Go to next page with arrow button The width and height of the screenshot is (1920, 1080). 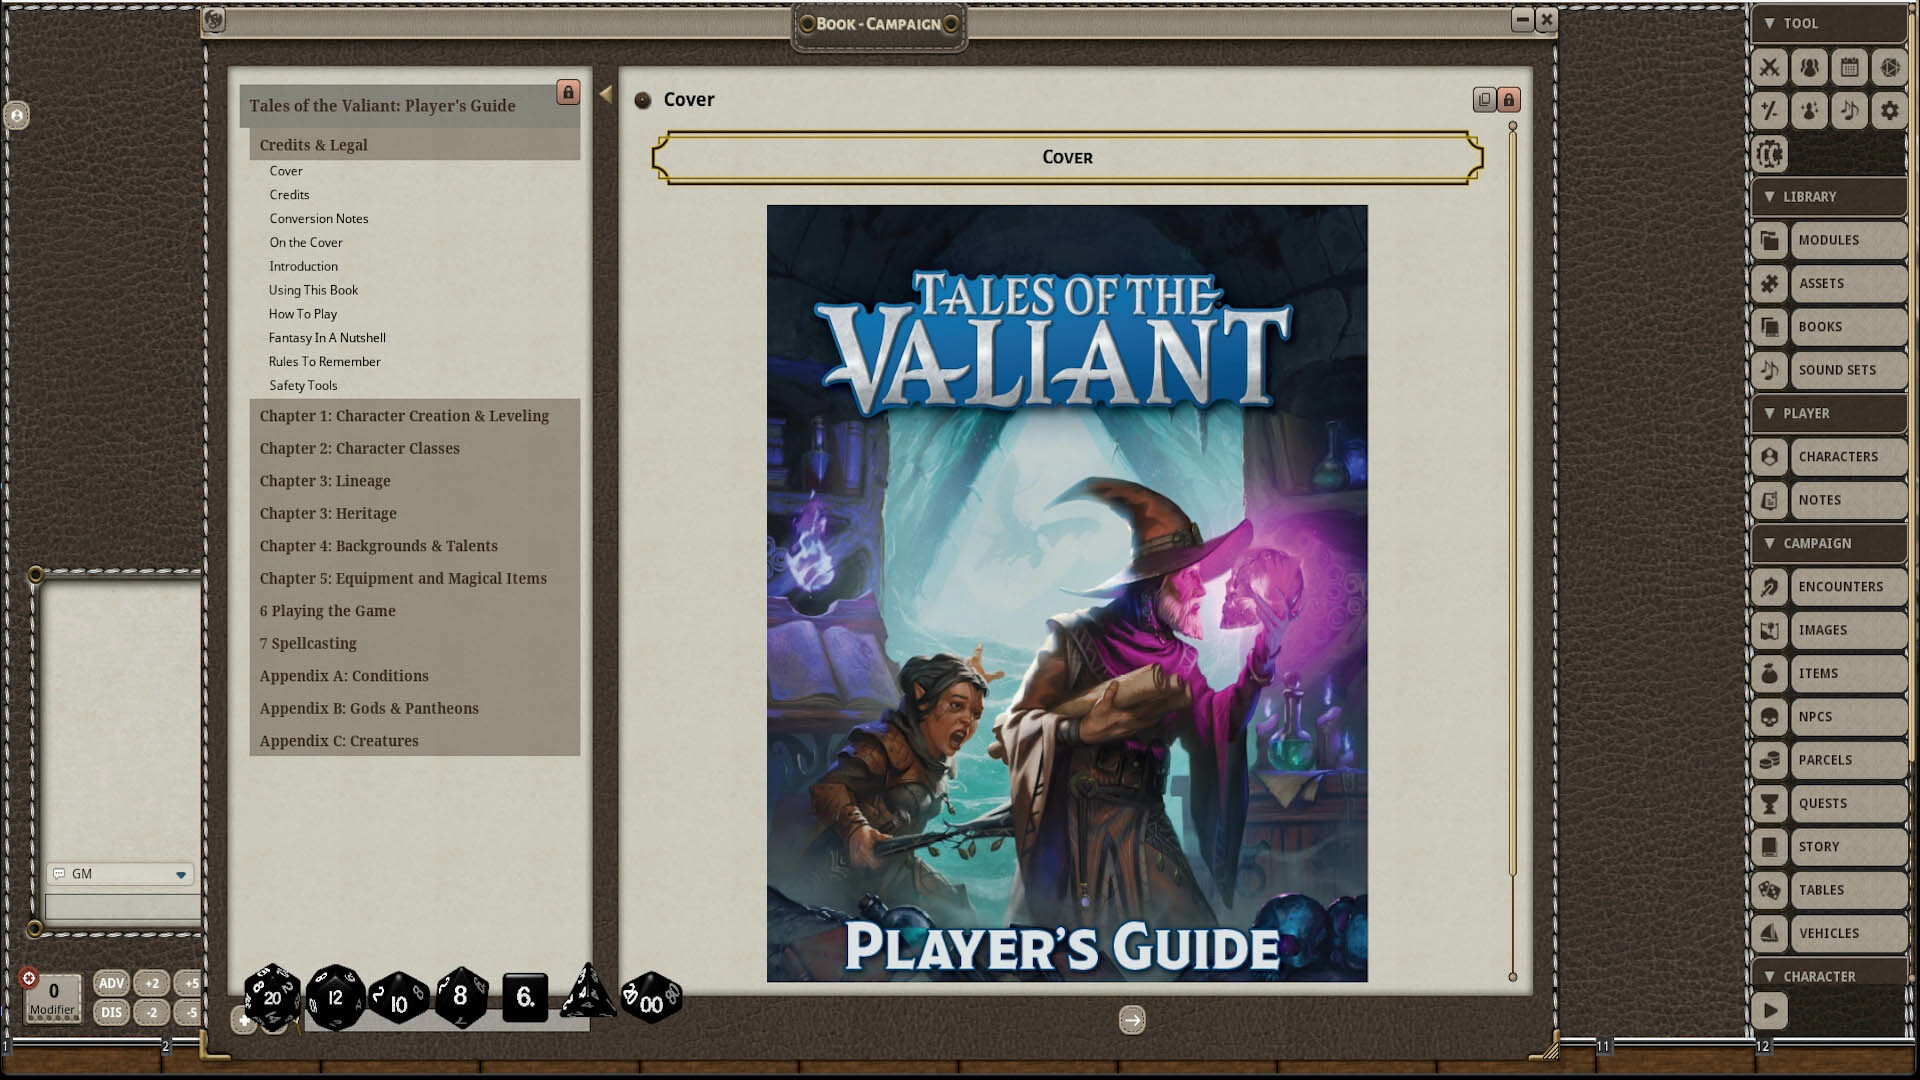tap(1132, 1020)
